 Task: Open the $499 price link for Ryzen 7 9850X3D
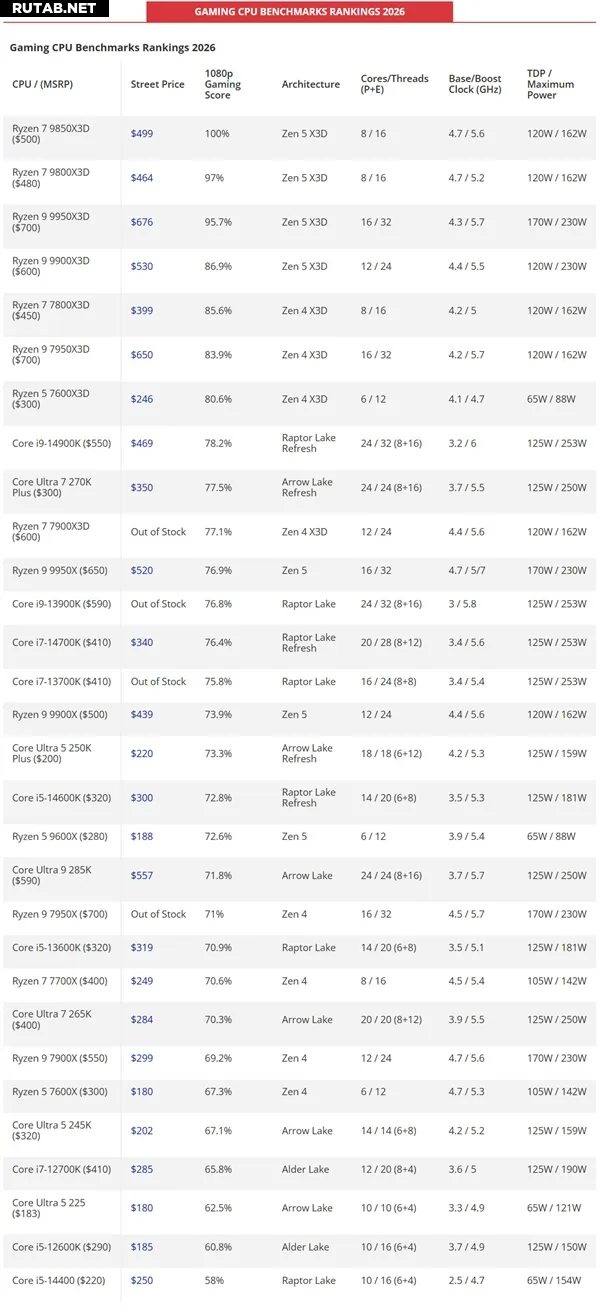click(x=141, y=134)
